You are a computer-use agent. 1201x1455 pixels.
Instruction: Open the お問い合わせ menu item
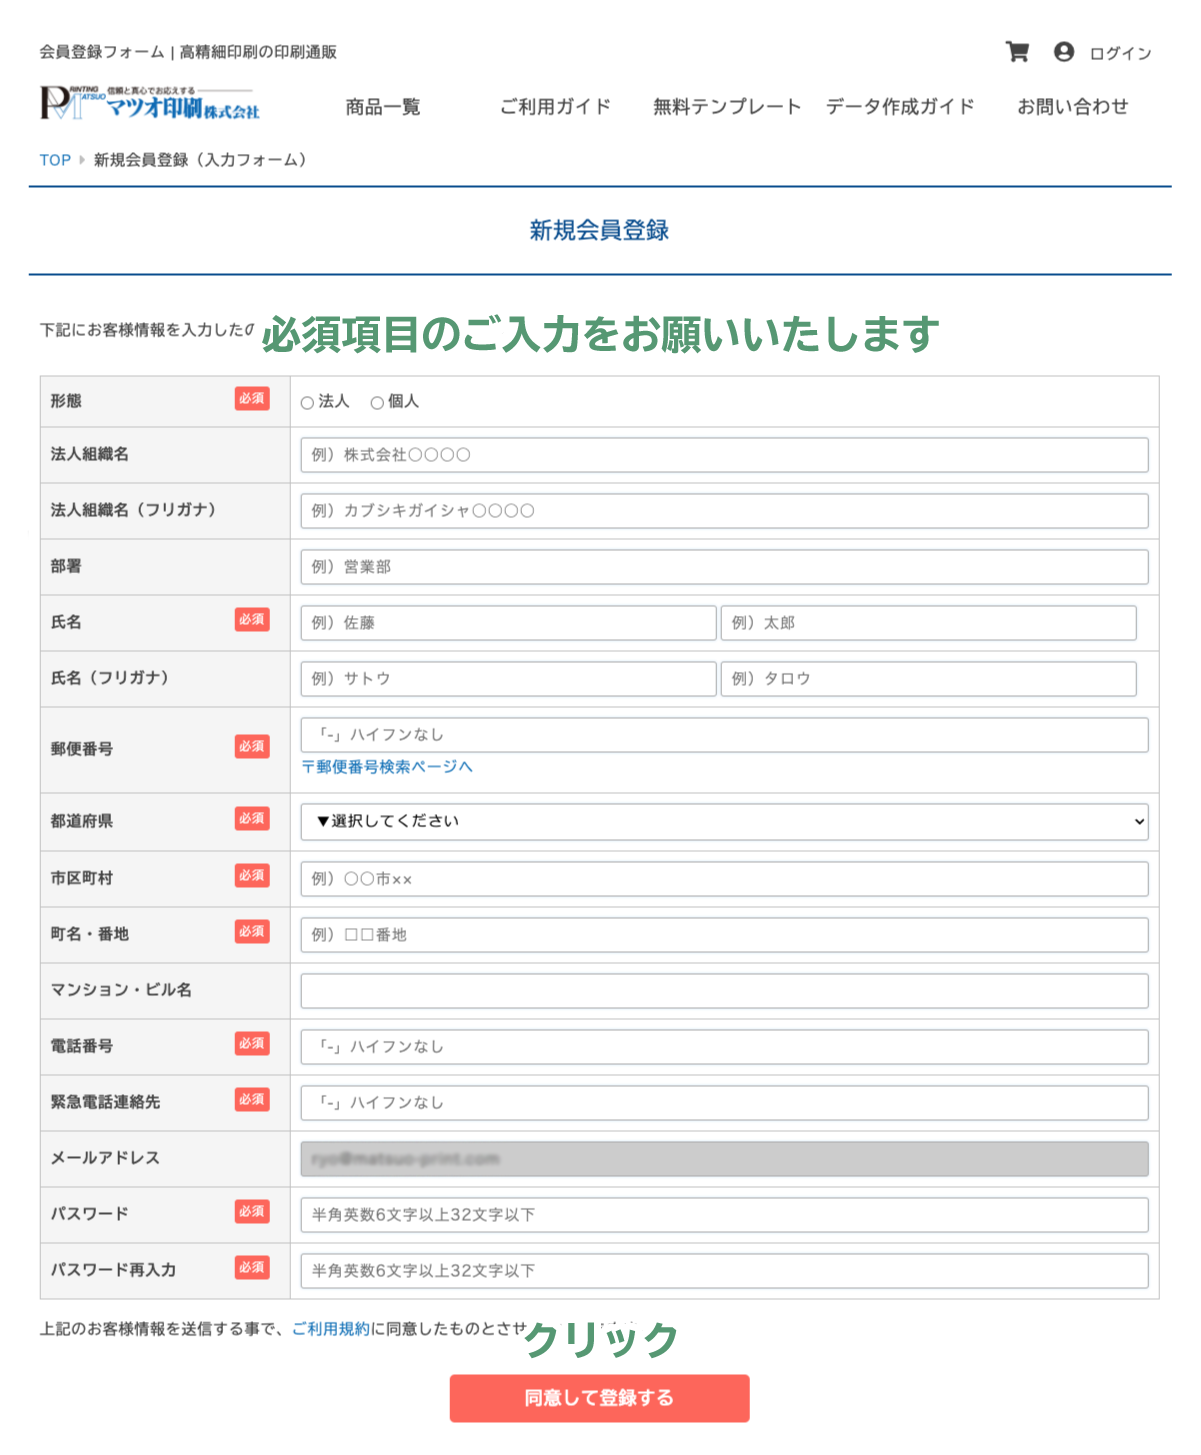(x=1073, y=107)
